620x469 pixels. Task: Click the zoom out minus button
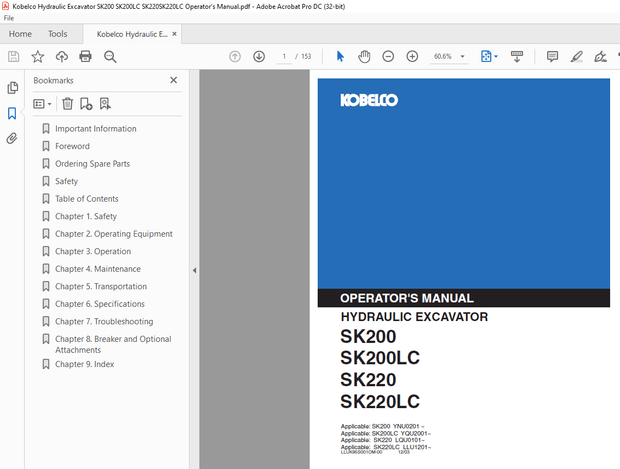point(388,56)
